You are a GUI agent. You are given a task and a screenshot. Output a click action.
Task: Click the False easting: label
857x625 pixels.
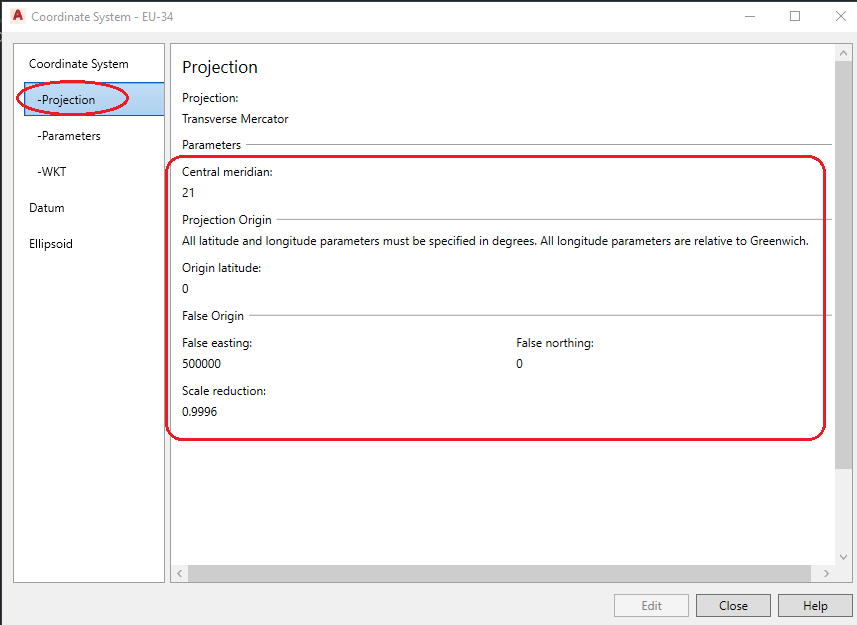(x=217, y=343)
